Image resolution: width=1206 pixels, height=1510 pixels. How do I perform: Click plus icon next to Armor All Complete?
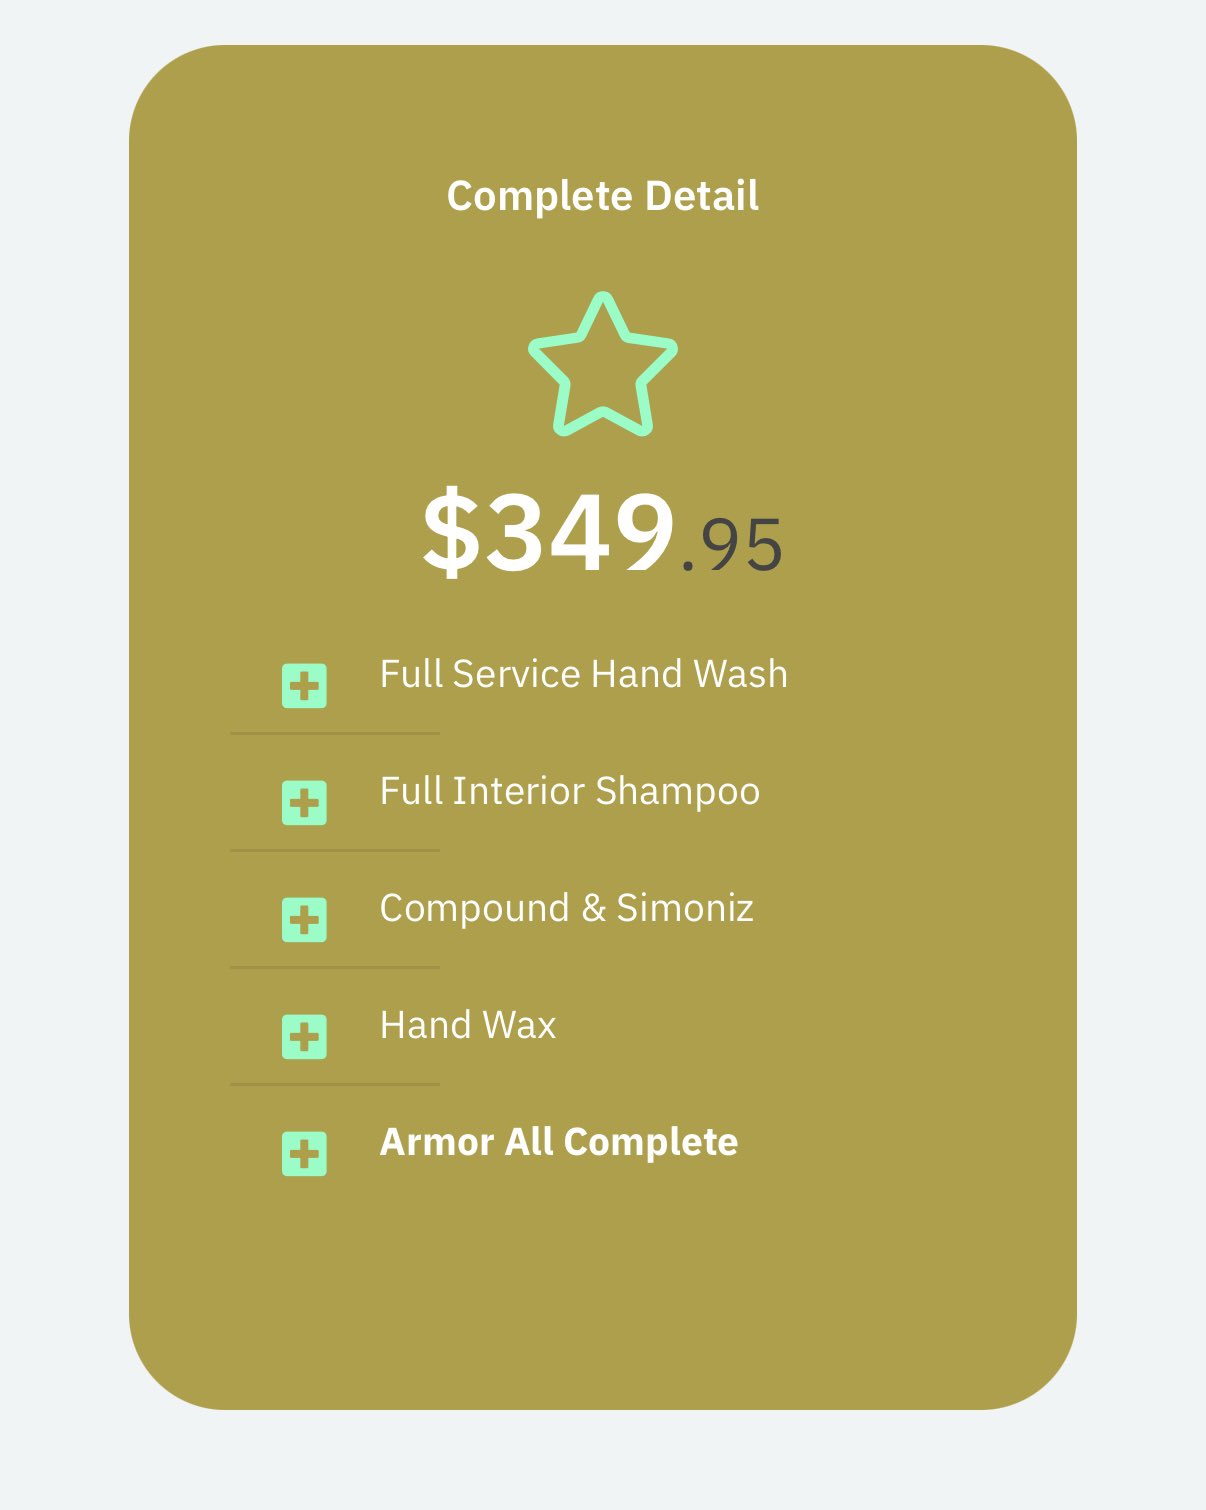point(304,1154)
